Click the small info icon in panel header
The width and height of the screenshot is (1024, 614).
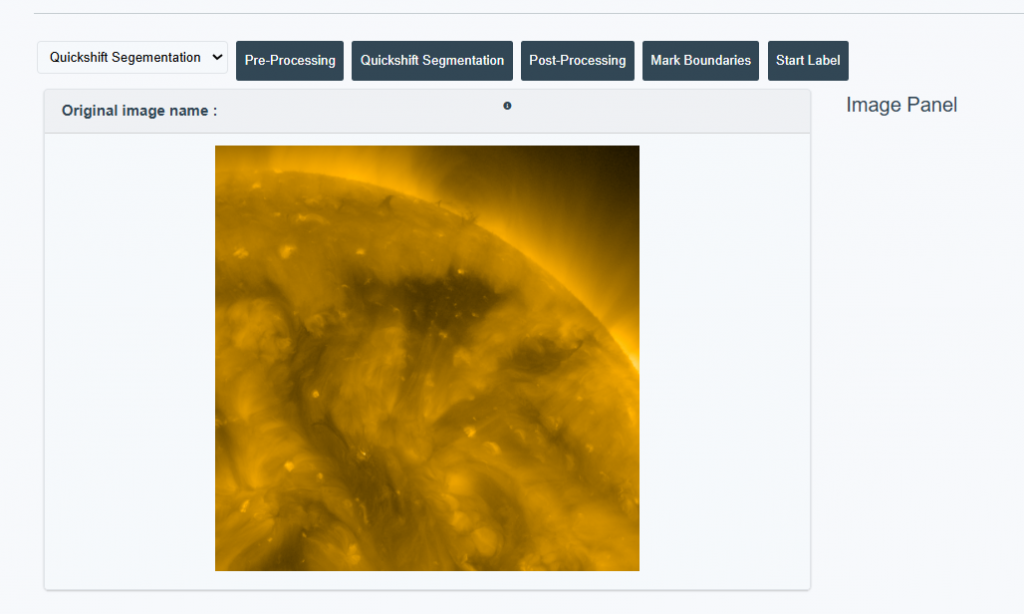pyautogui.click(x=507, y=106)
